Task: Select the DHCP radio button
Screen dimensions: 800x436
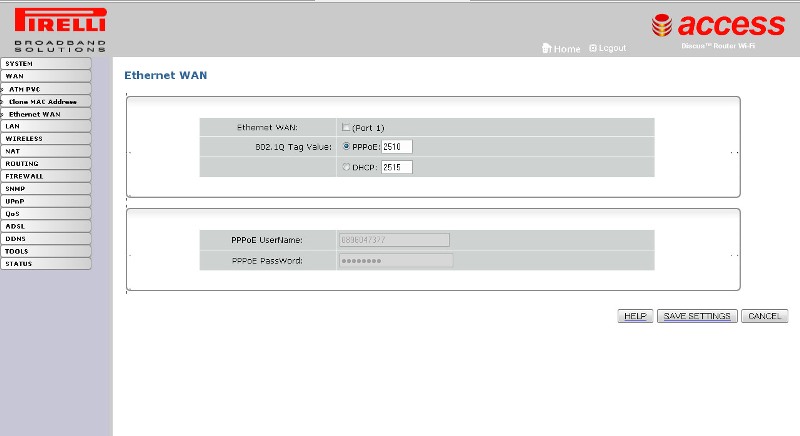Action: 347,167
